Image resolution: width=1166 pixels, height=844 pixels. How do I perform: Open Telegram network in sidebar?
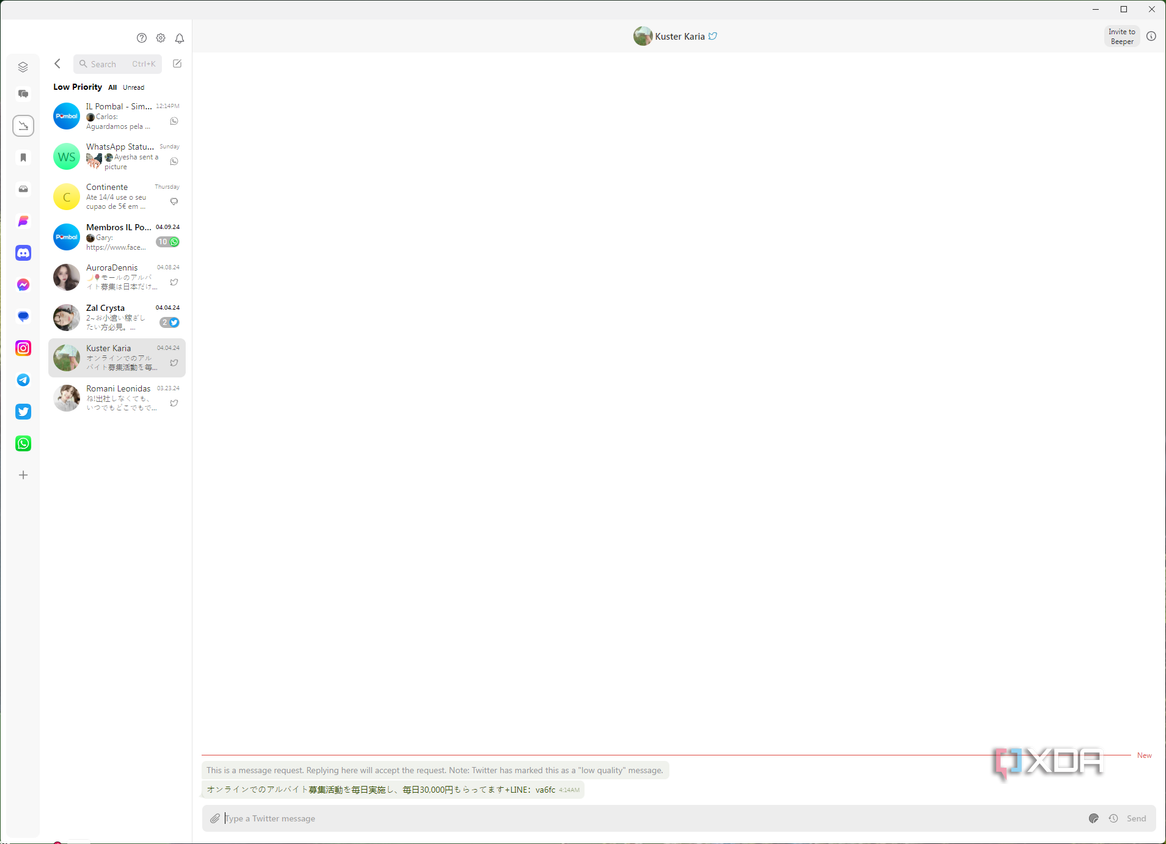tap(23, 380)
